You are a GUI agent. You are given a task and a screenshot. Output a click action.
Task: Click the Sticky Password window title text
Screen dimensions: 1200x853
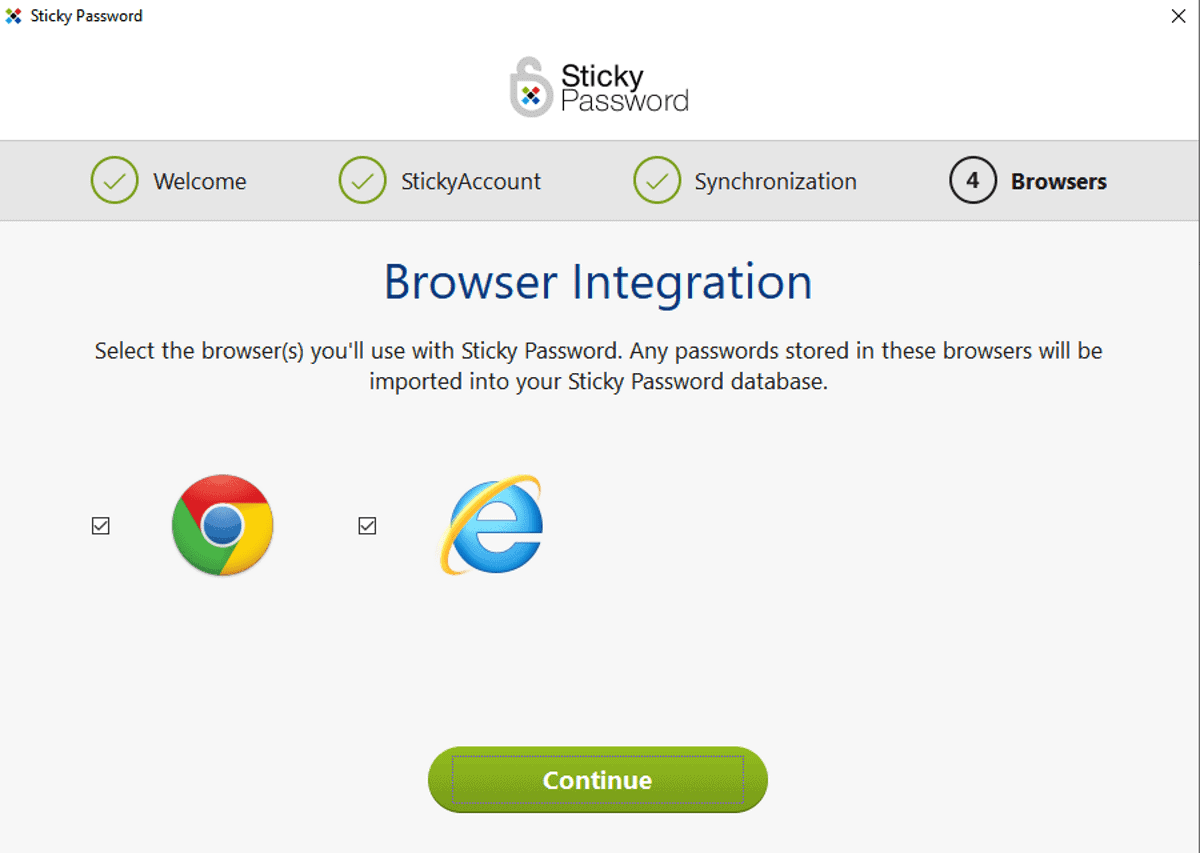[x=87, y=16]
